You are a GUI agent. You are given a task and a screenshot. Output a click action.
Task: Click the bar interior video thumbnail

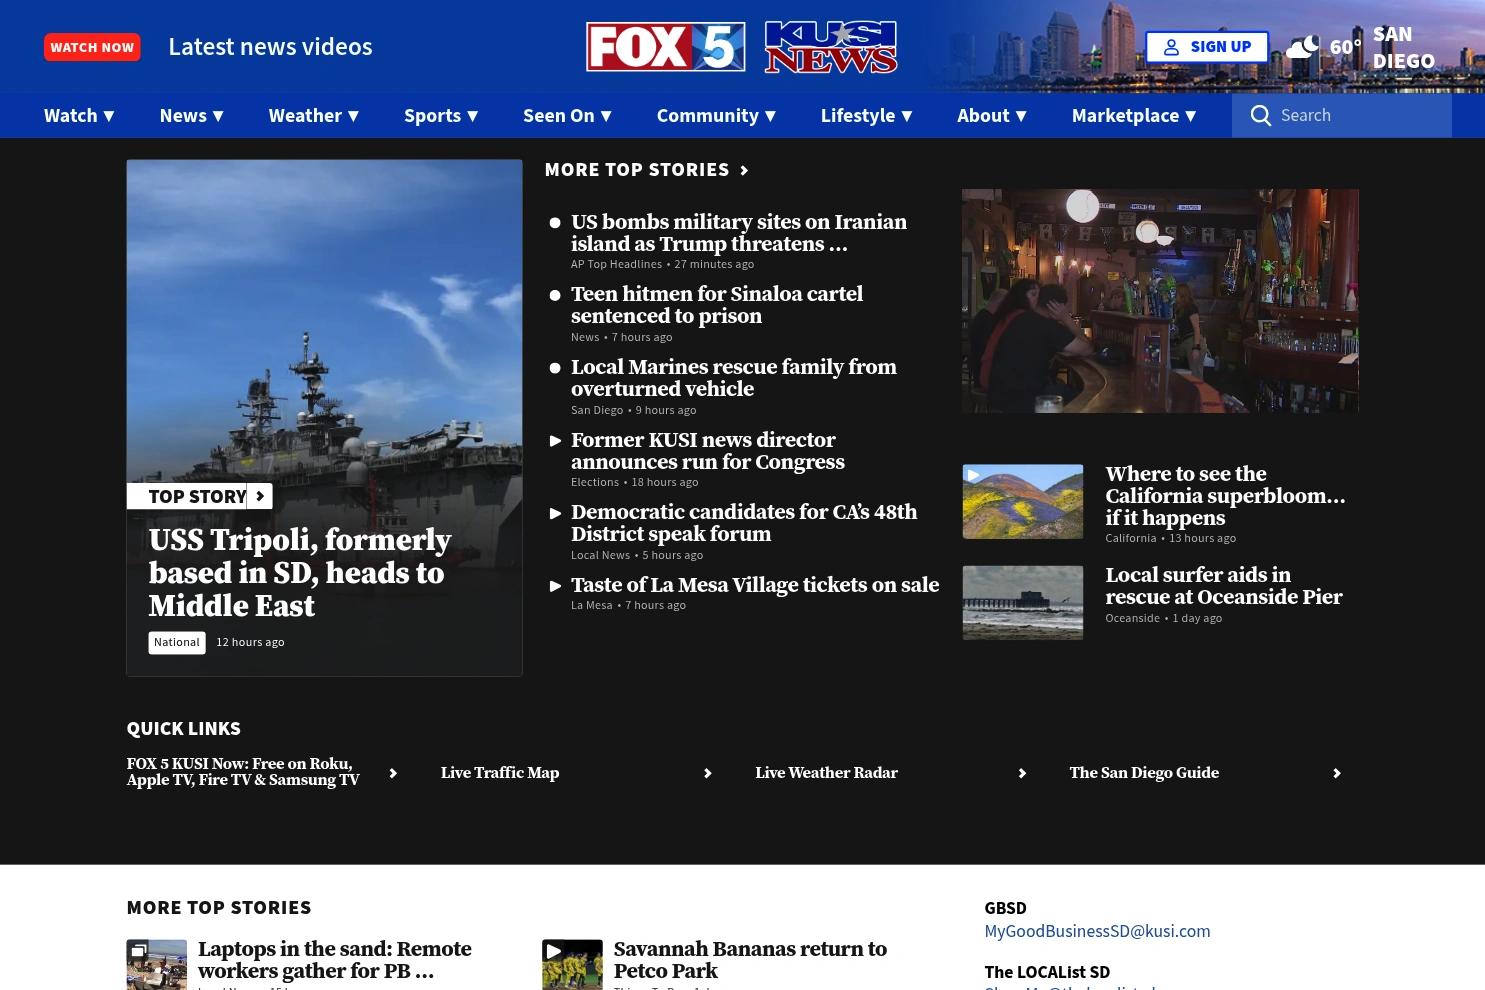point(1160,301)
